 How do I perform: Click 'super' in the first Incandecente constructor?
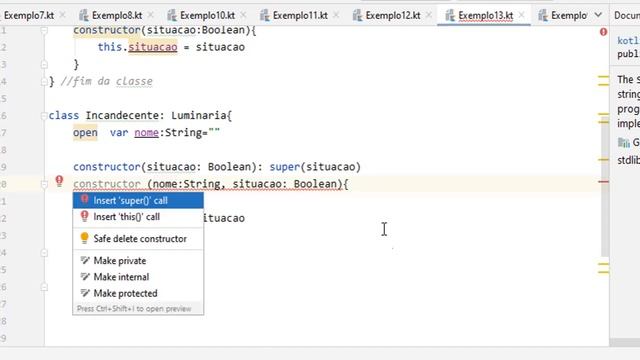284,167
